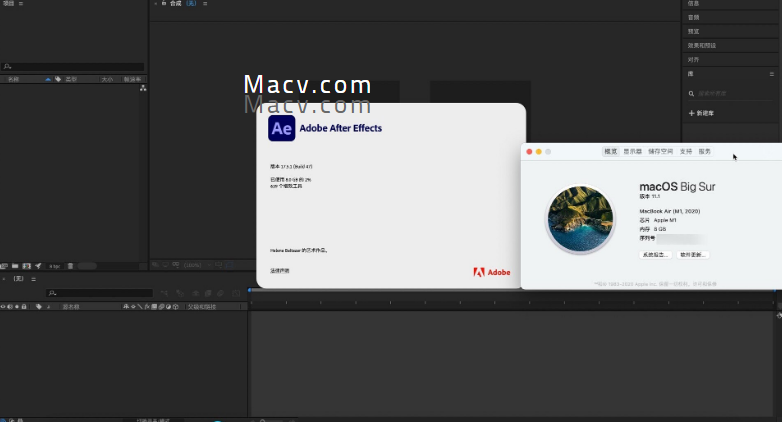Click the macOS Big Sur wallpaper image
The height and width of the screenshot is (422, 782).
click(580, 218)
